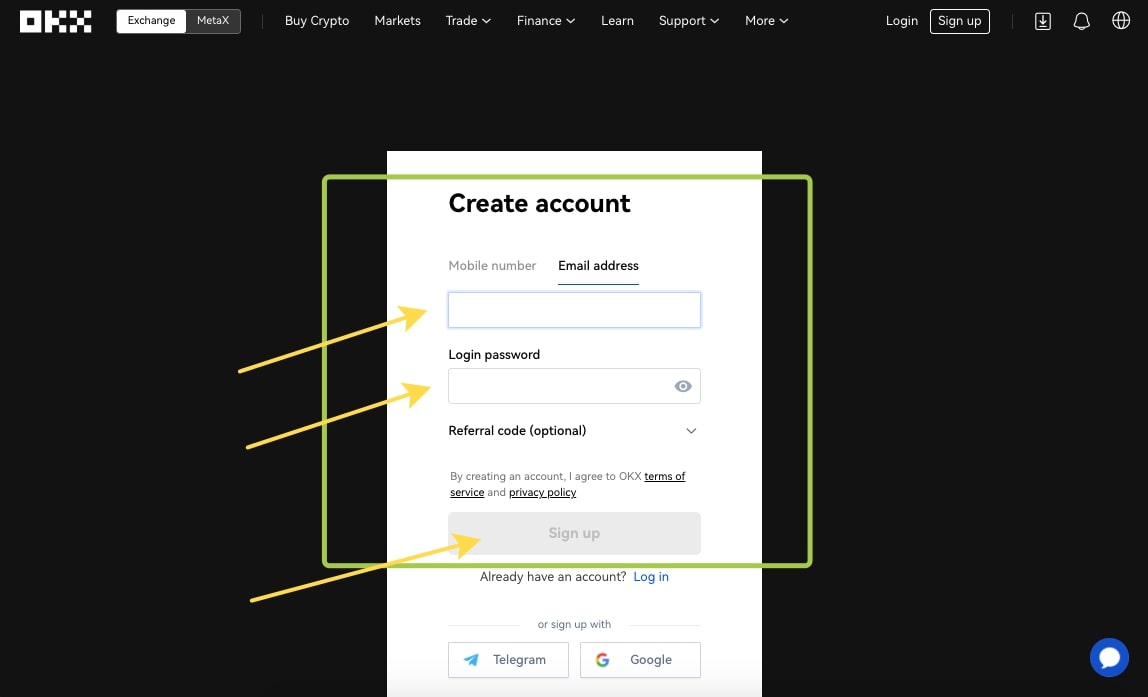Click the header Sign up button

959,21
